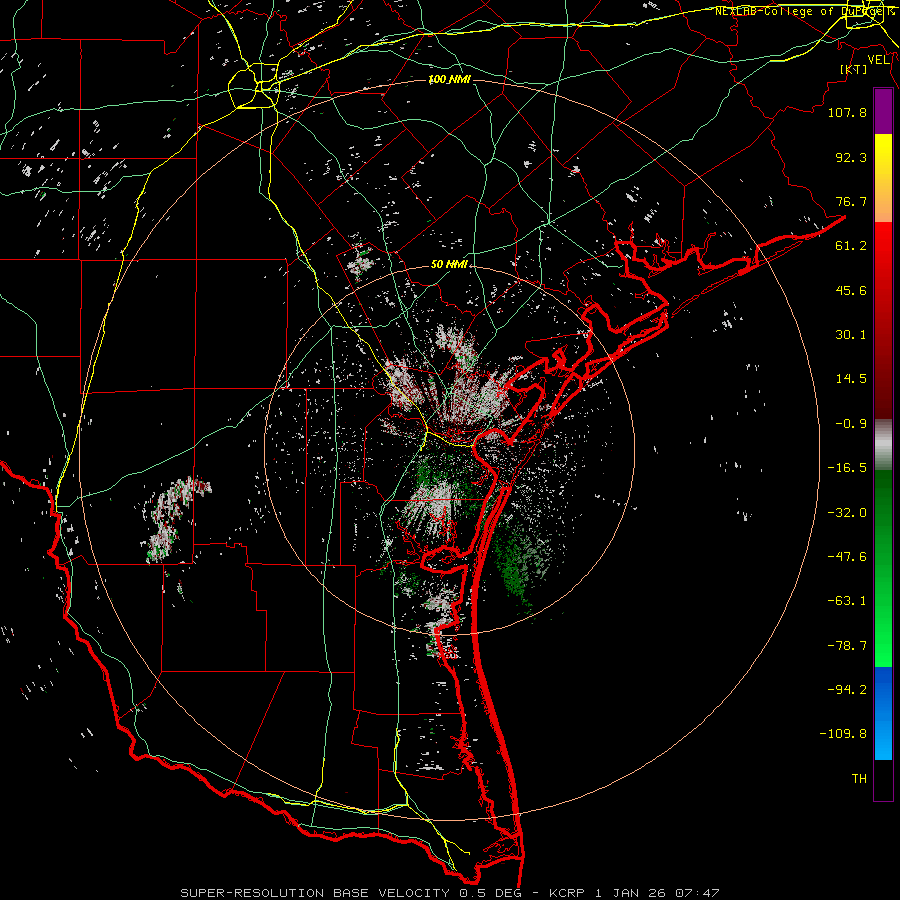Click the Super-Resolution Base Velocity caption at bottom
This screenshot has height=900, width=900.
[449, 893]
